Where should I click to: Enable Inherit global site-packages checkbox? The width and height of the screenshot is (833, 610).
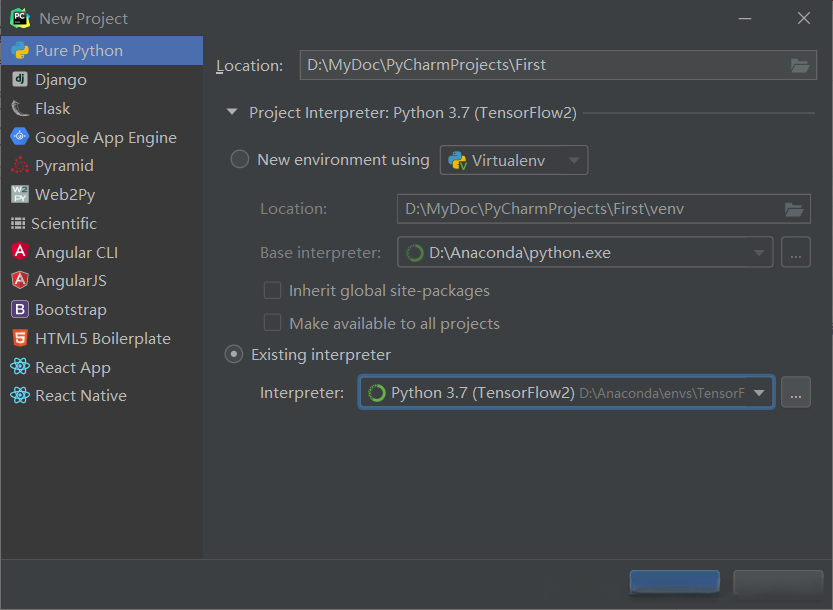(272, 291)
